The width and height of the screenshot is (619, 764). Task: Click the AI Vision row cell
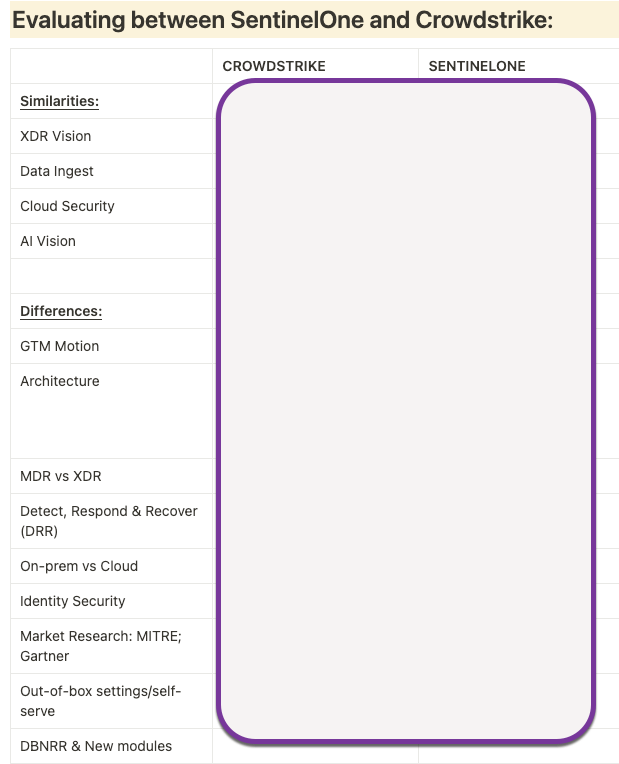[x=48, y=241]
